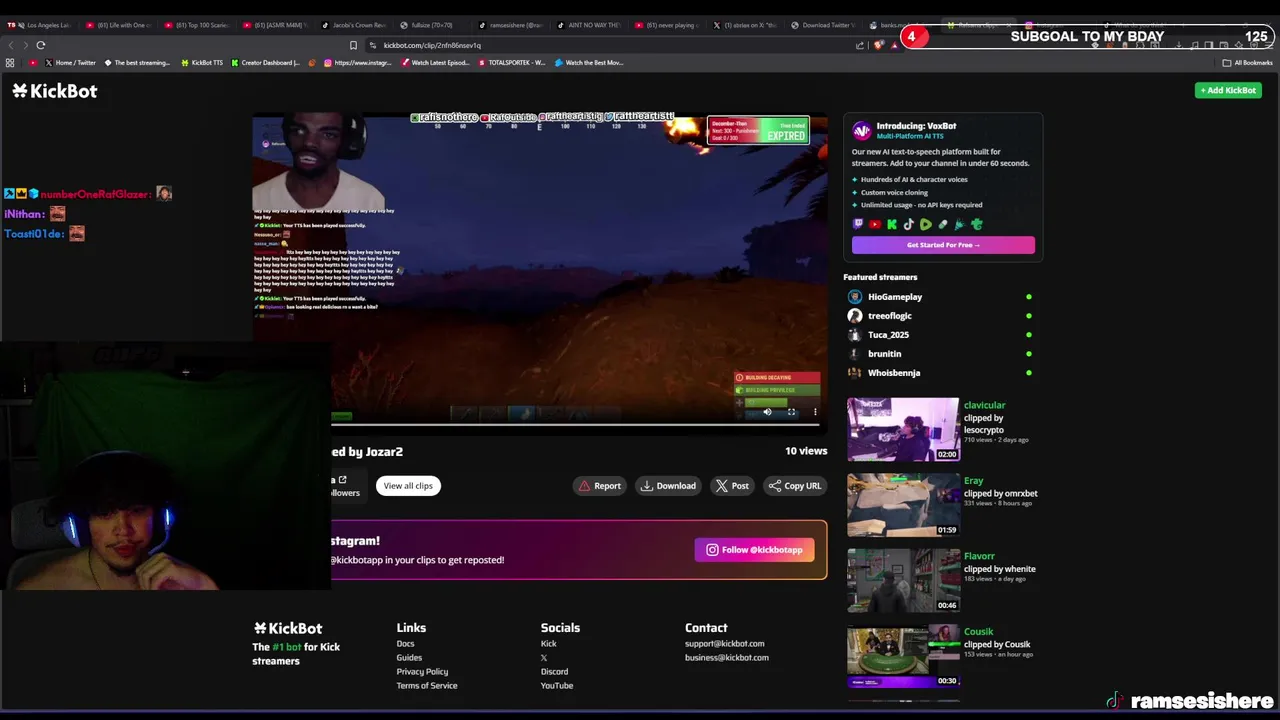
Task: Open the All Bookmarks folder
Action: [1247, 63]
